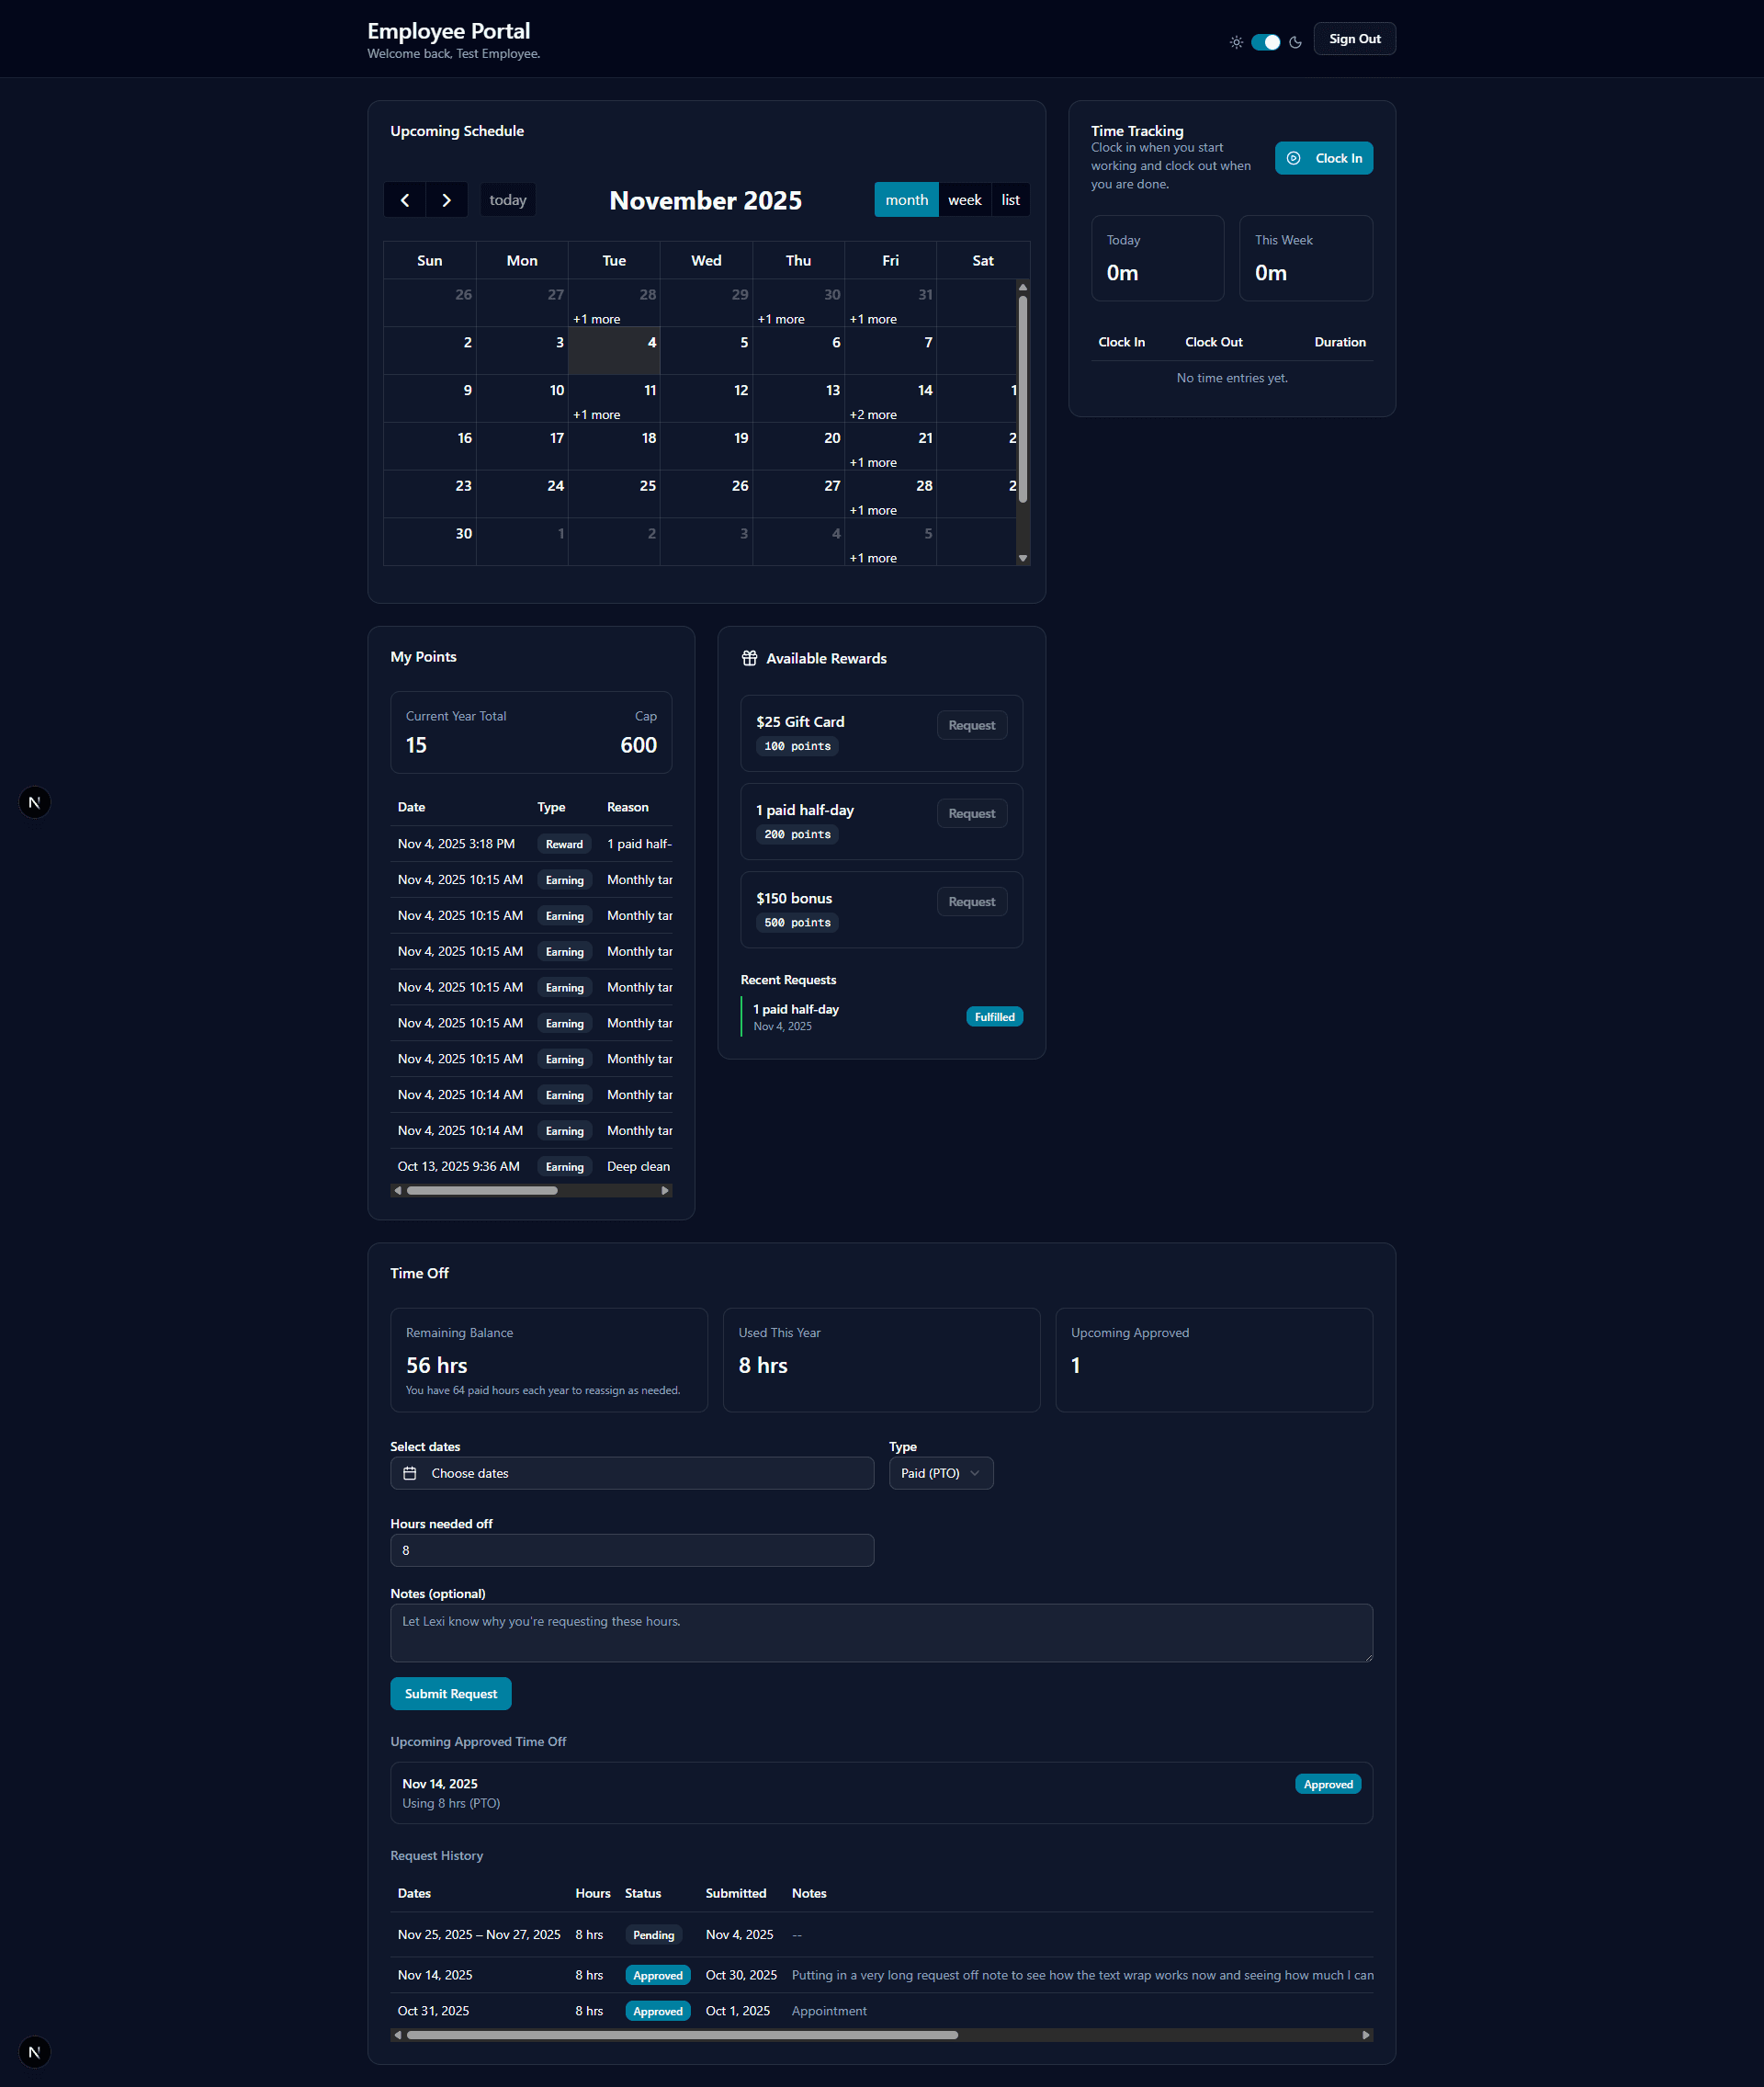The width and height of the screenshot is (1764, 2087).
Task: Switch the calendar to week view
Action: (x=963, y=200)
